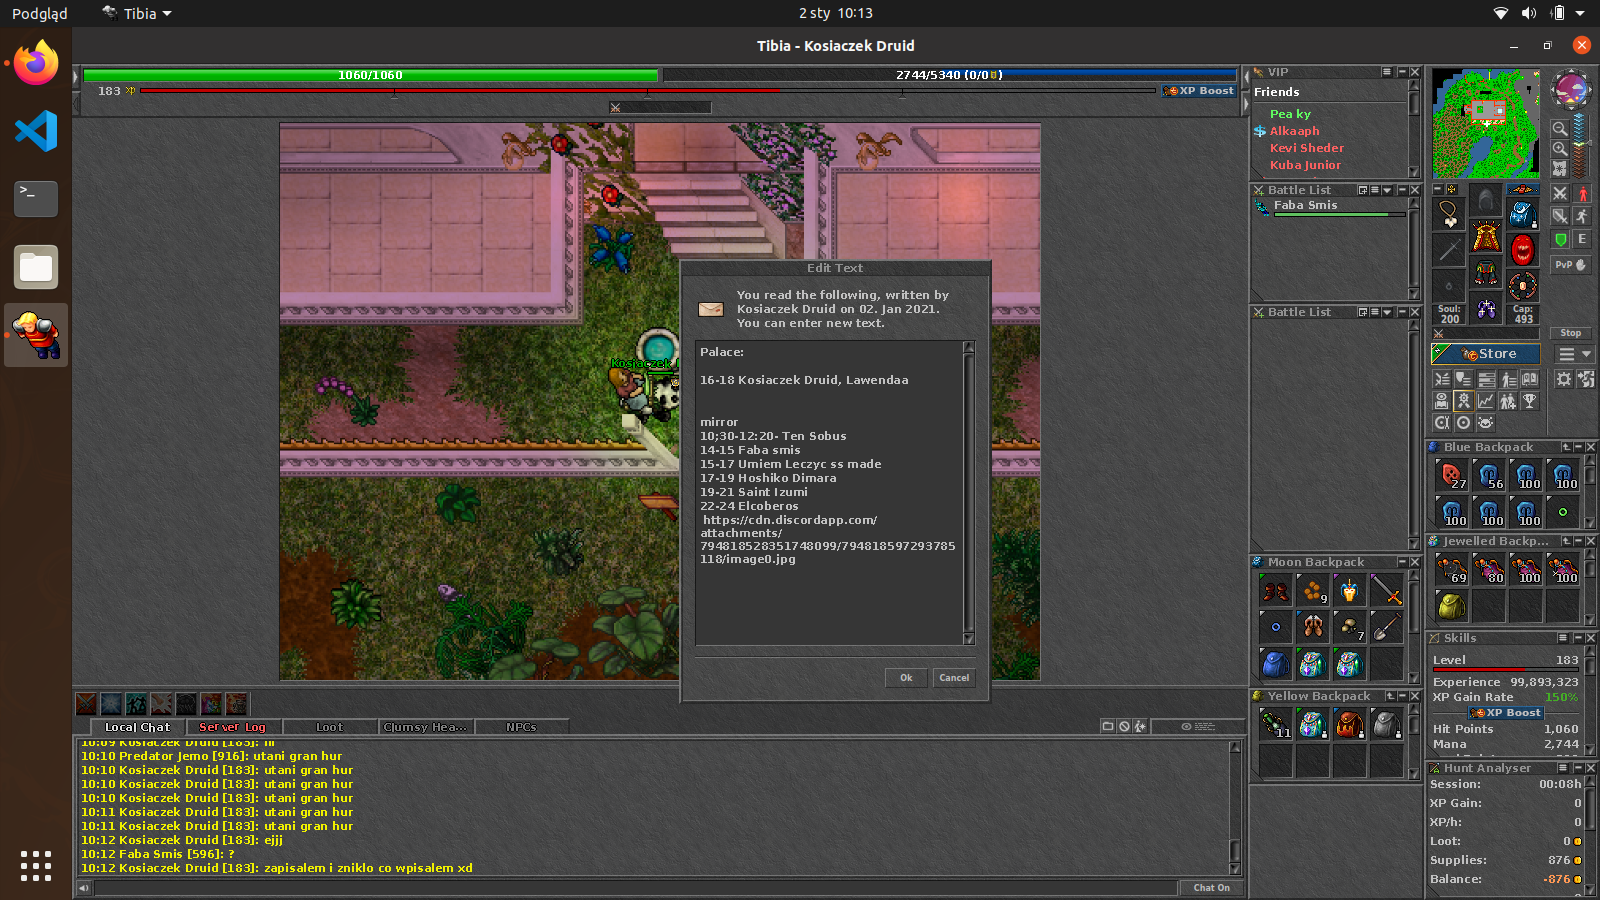Screen dimensions: 1600x900
Task: Click Ok in the Edit Text dialog
Action: point(906,678)
